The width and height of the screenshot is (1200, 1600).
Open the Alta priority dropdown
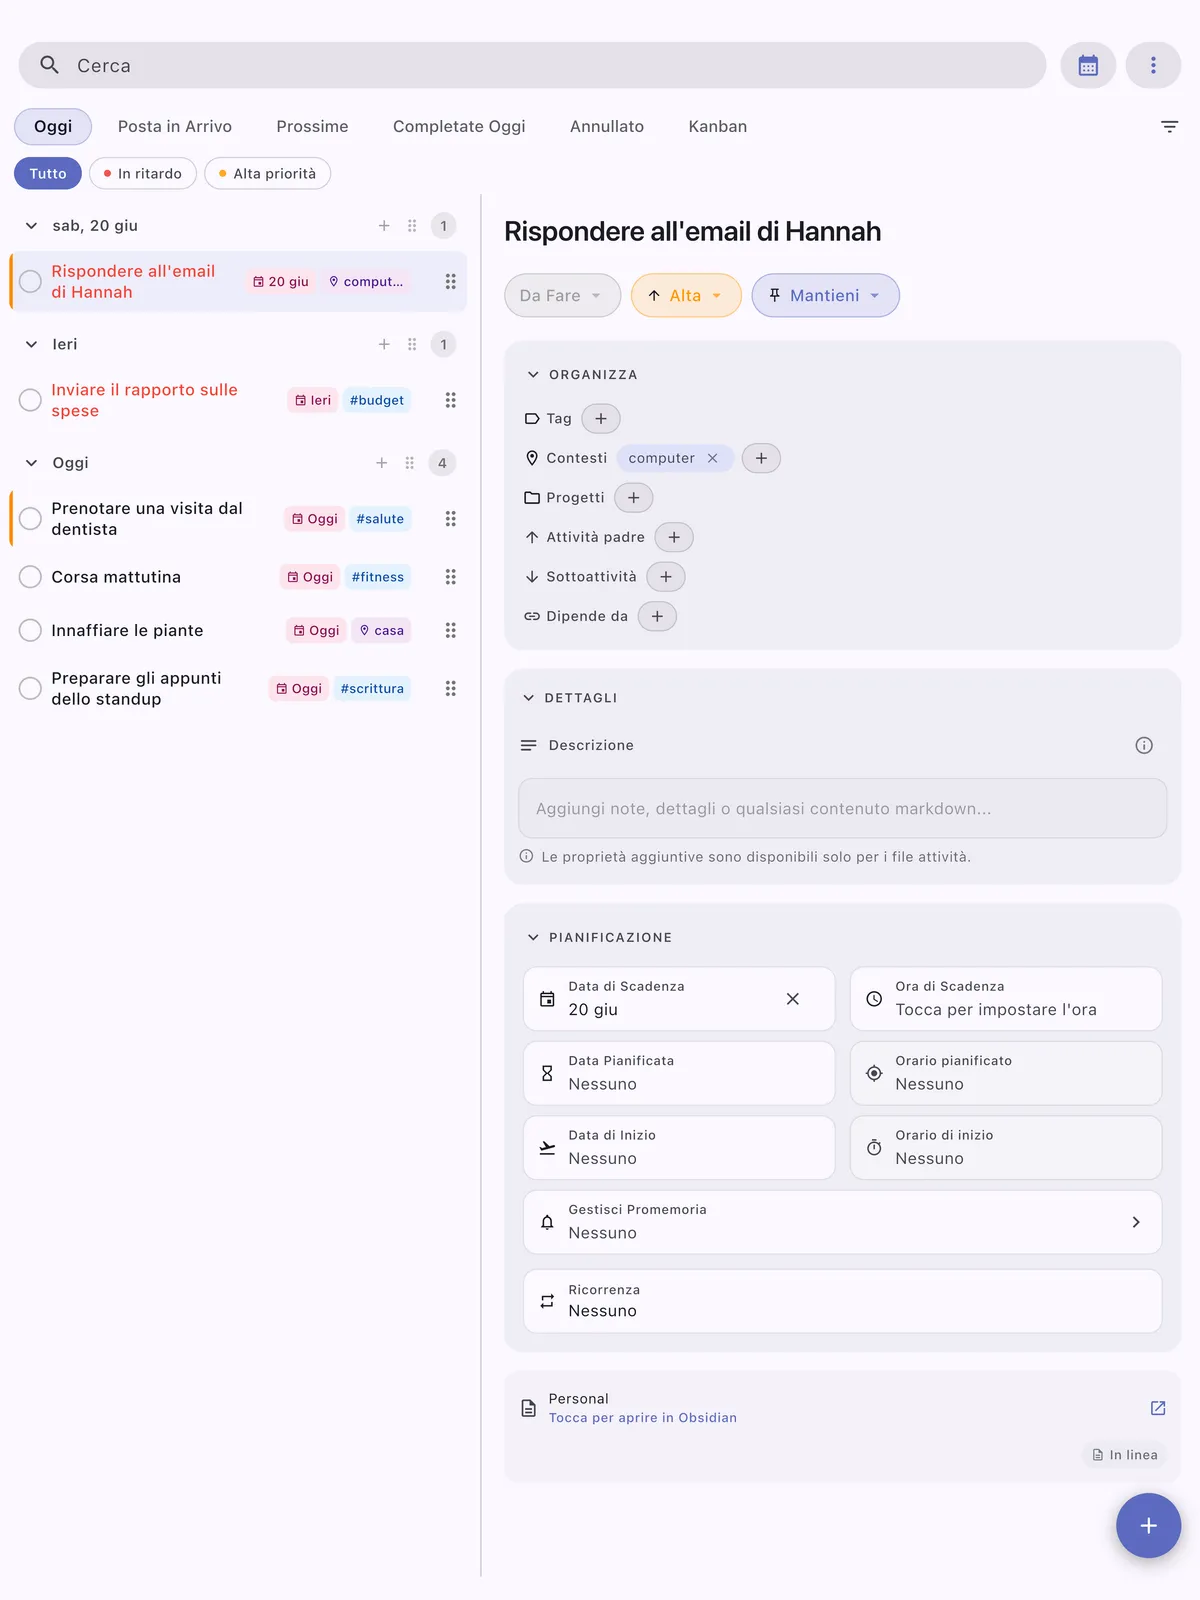point(686,295)
